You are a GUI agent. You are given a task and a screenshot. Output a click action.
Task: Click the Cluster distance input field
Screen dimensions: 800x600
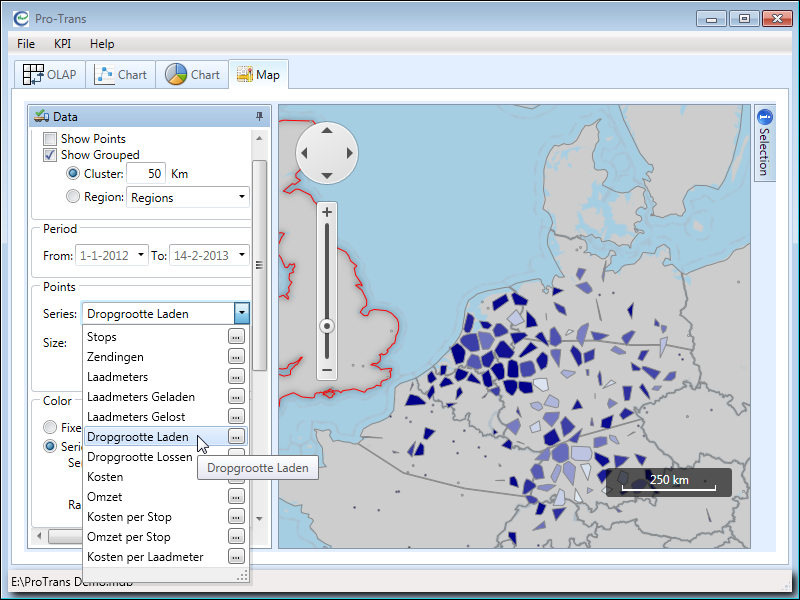(146, 173)
